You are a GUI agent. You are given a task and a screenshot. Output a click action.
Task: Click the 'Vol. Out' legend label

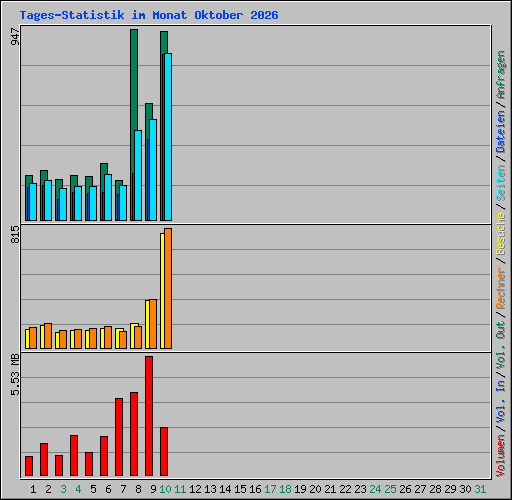pyautogui.click(x=501, y=345)
